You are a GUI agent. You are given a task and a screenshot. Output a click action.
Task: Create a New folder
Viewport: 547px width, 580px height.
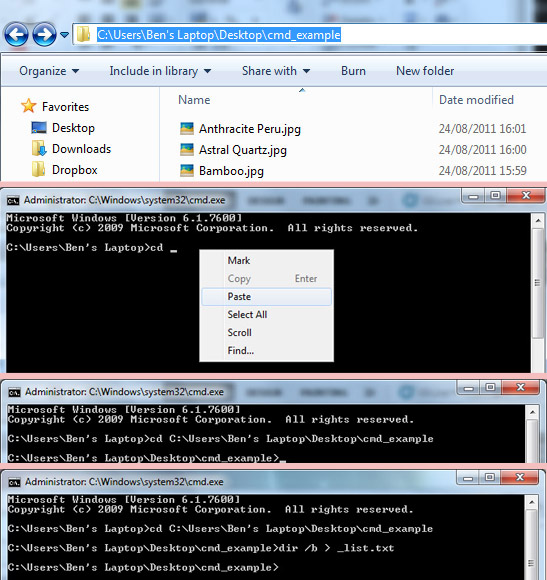click(425, 71)
